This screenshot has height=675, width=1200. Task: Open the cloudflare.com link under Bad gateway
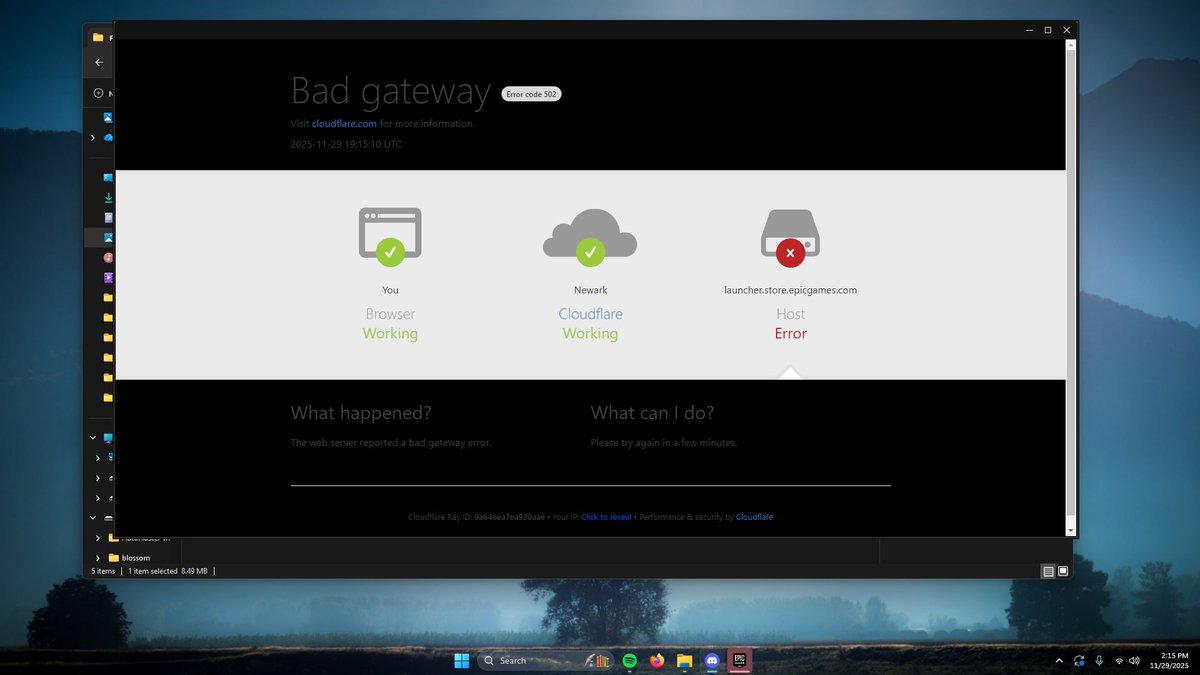344,124
